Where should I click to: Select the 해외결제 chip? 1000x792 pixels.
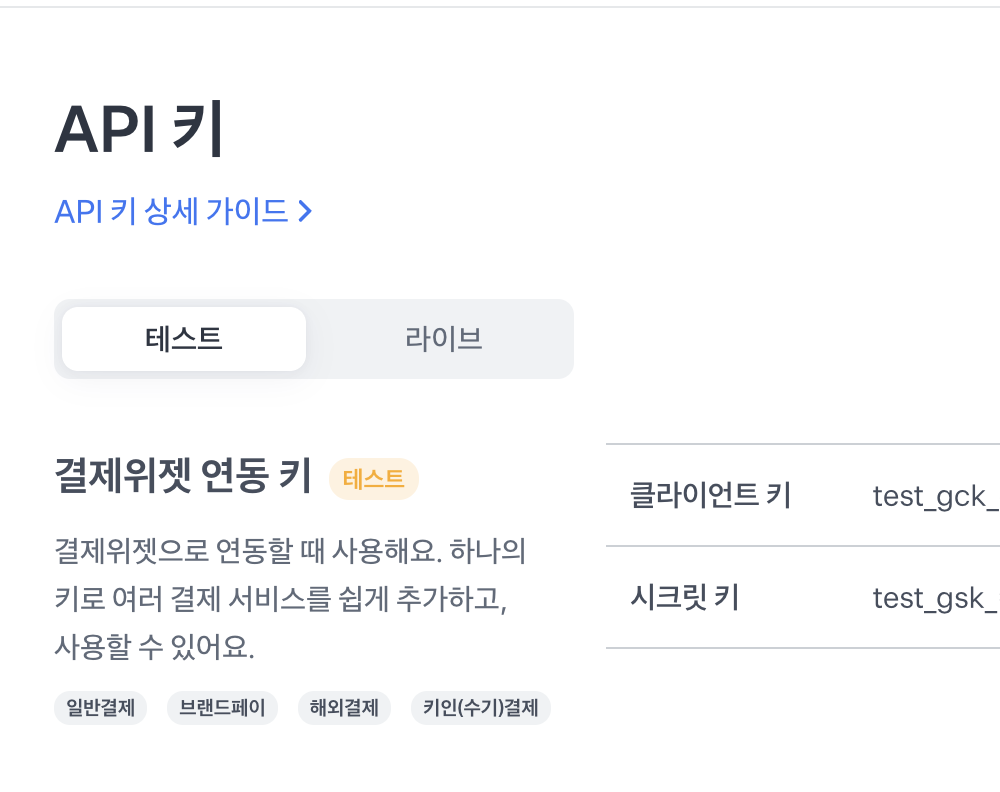pyautogui.click(x=344, y=708)
